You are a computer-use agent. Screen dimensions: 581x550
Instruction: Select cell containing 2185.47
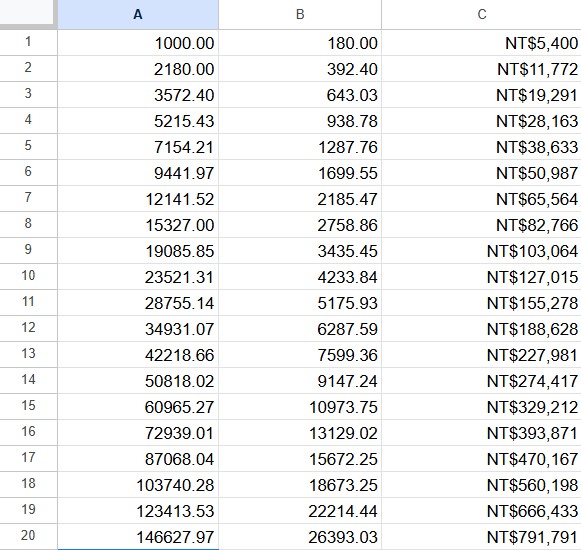click(300, 199)
